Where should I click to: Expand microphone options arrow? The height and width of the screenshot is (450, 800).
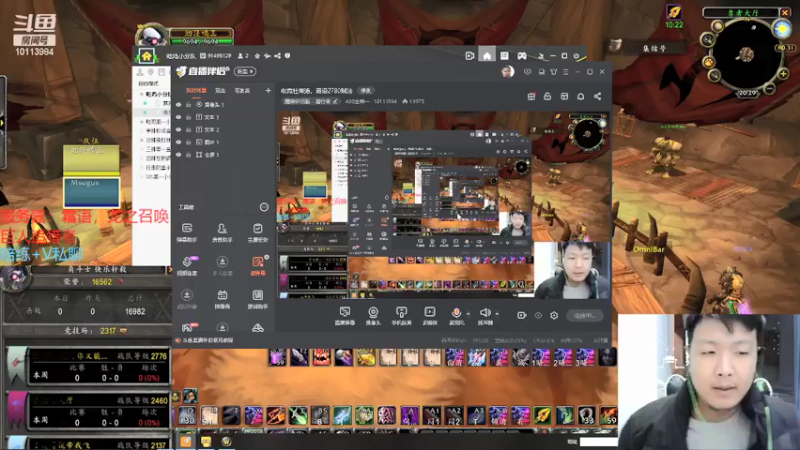(468, 314)
